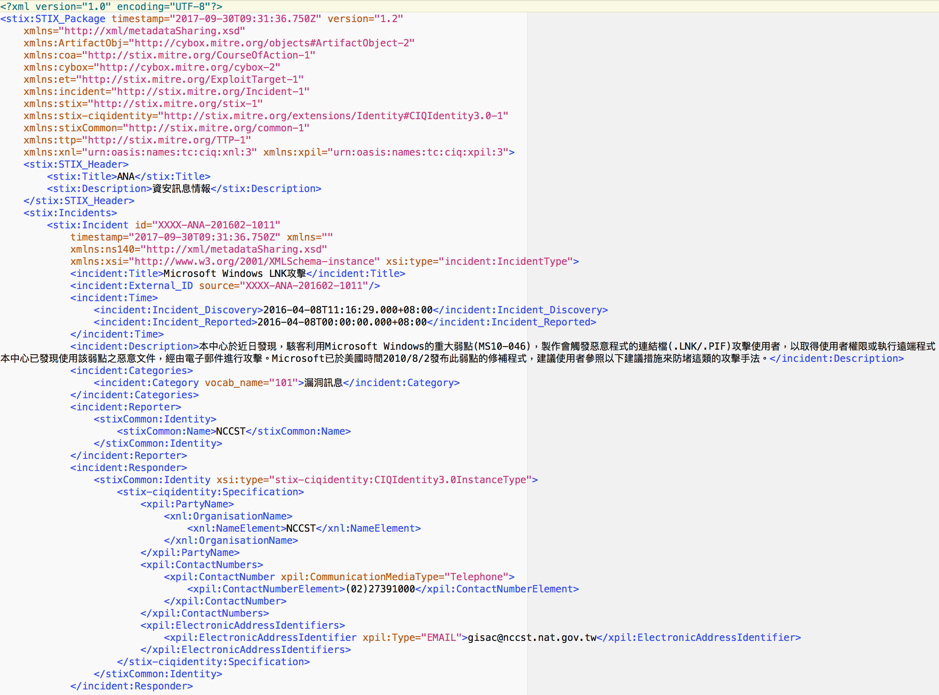Click the xmlns:ttp TTP-1 line
The width and height of the screenshot is (939, 695).
click(x=137, y=140)
